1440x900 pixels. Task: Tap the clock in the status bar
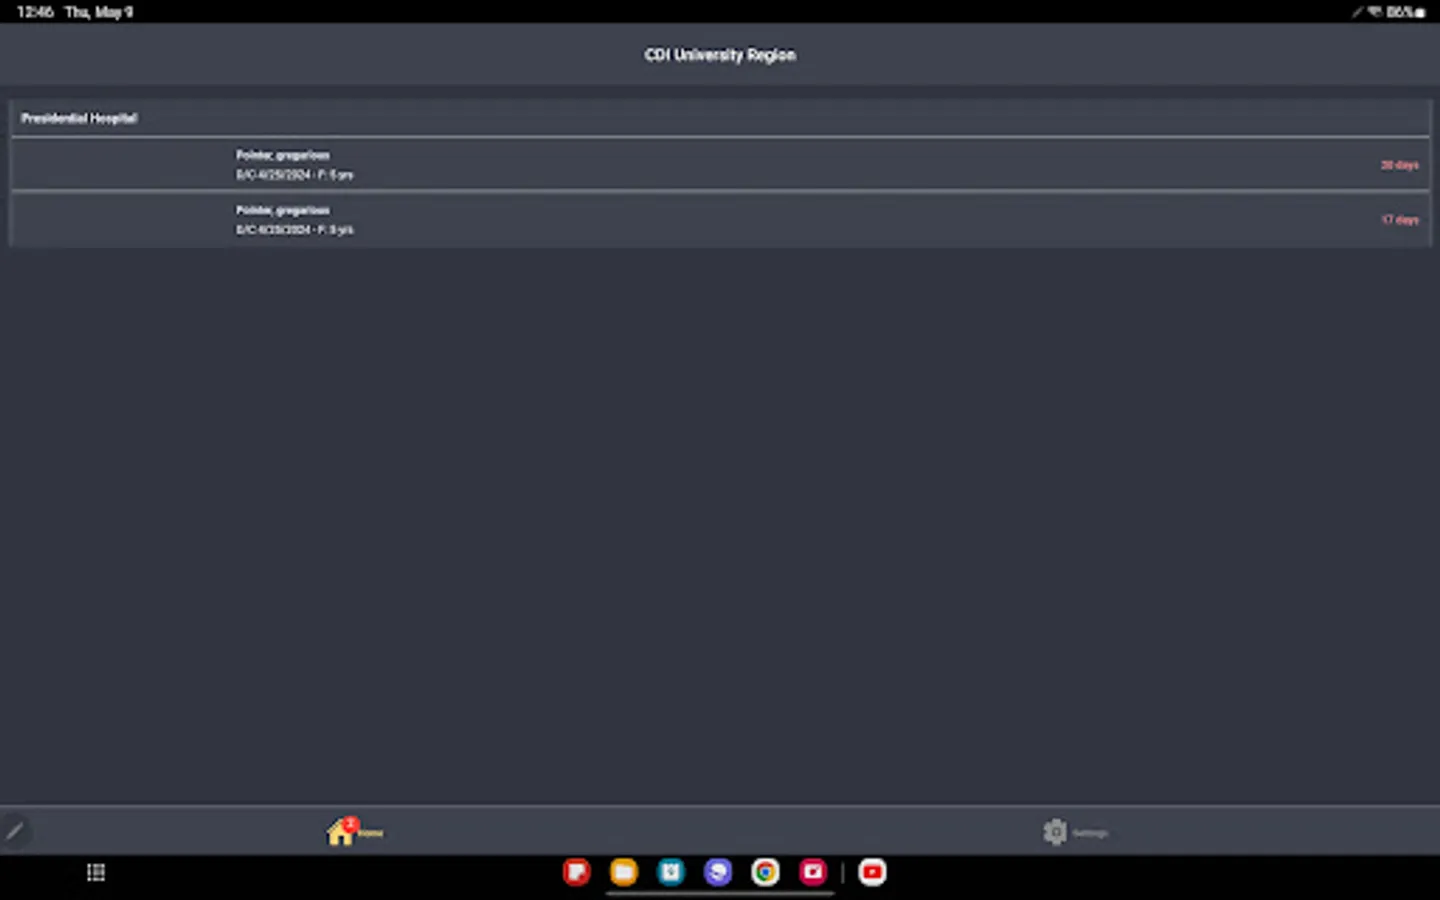click(35, 12)
